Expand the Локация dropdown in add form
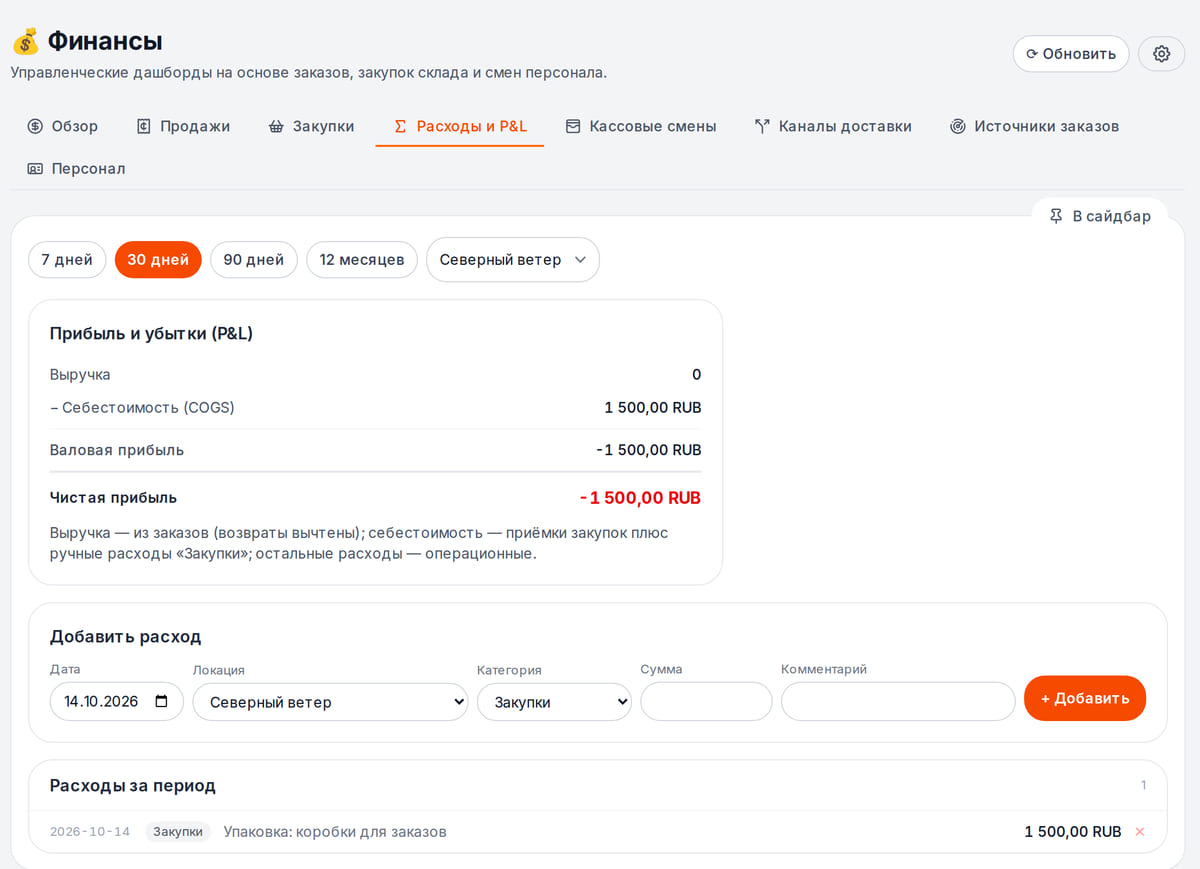Screen dimensions: 1200x869 point(330,702)
